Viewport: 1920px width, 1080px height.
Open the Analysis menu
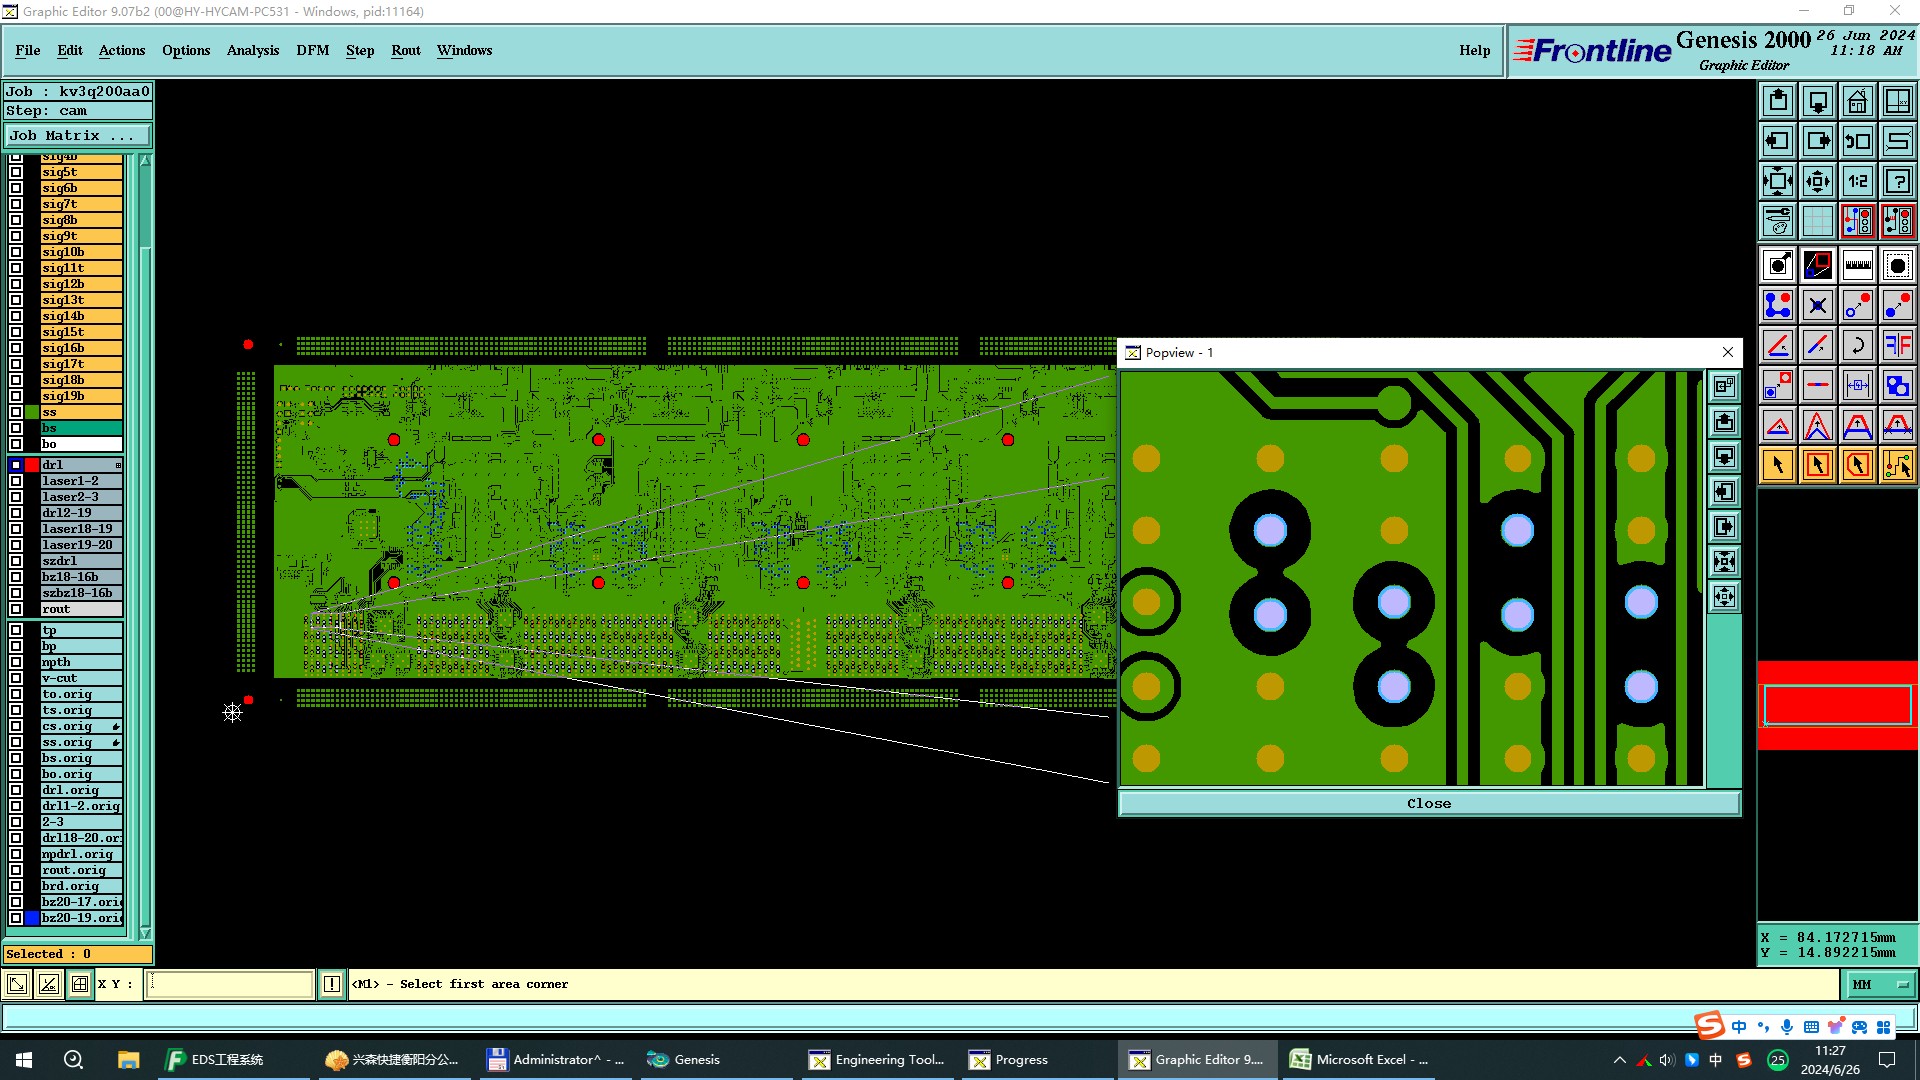(x=253, y=50)
